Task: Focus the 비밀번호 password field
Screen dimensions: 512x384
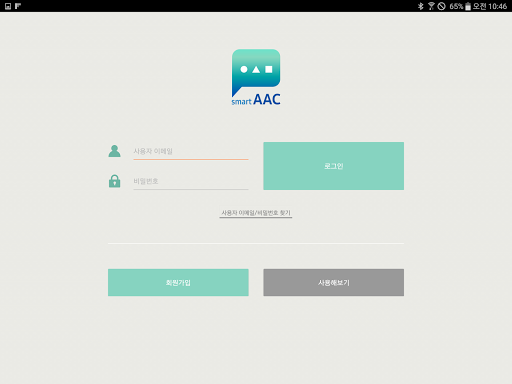Action: 191,182
